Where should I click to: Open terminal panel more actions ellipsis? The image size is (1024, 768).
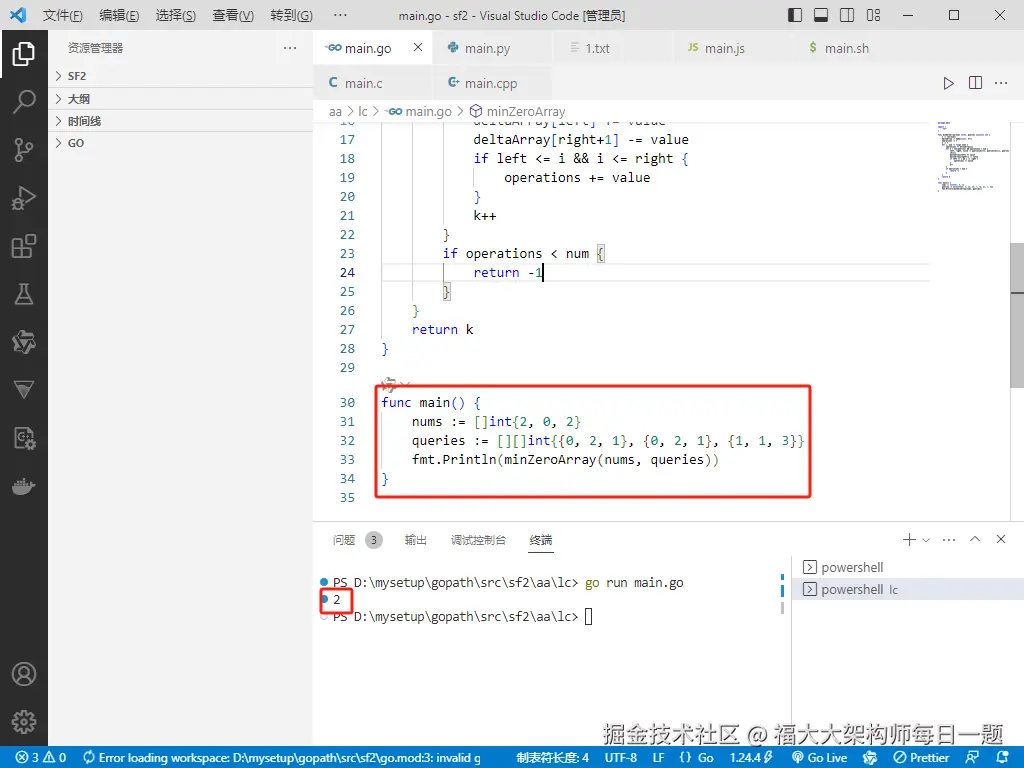949,539
